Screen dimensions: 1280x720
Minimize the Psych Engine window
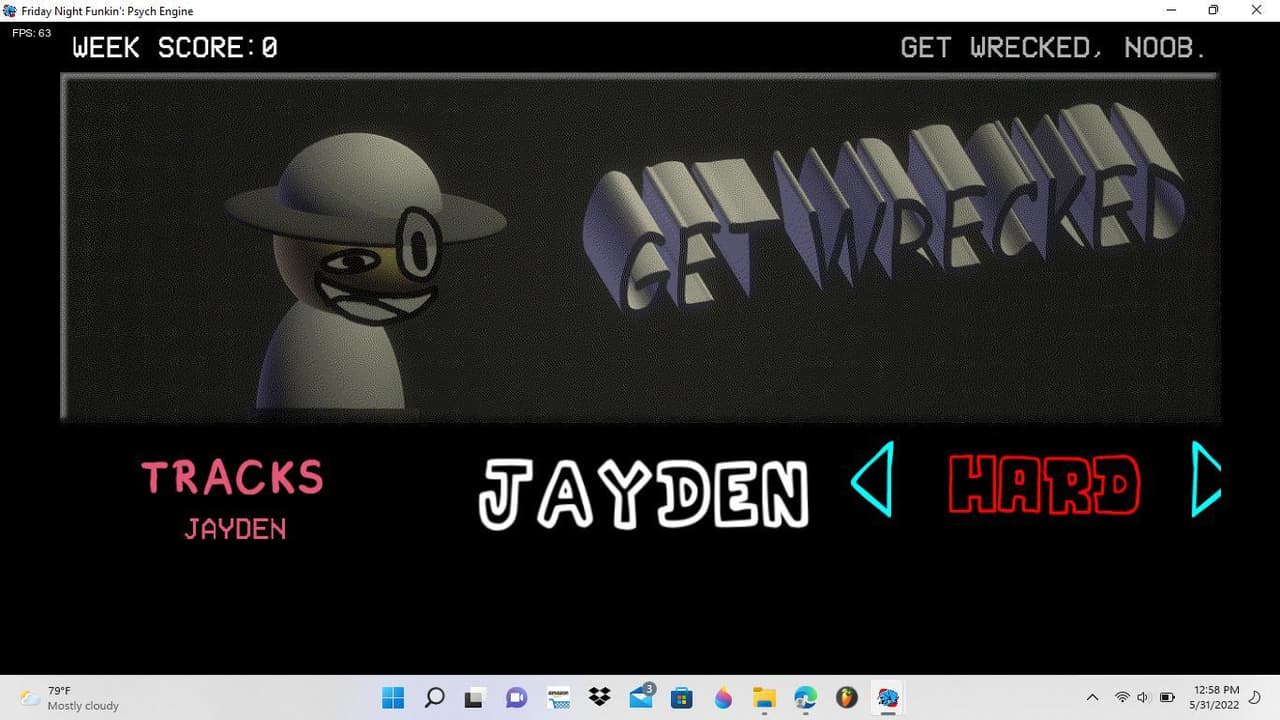tap(1171, 10)
